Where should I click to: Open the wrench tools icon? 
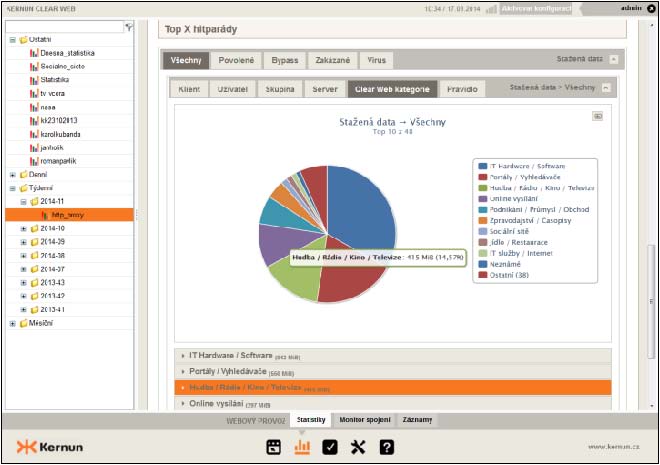(358, 447)
